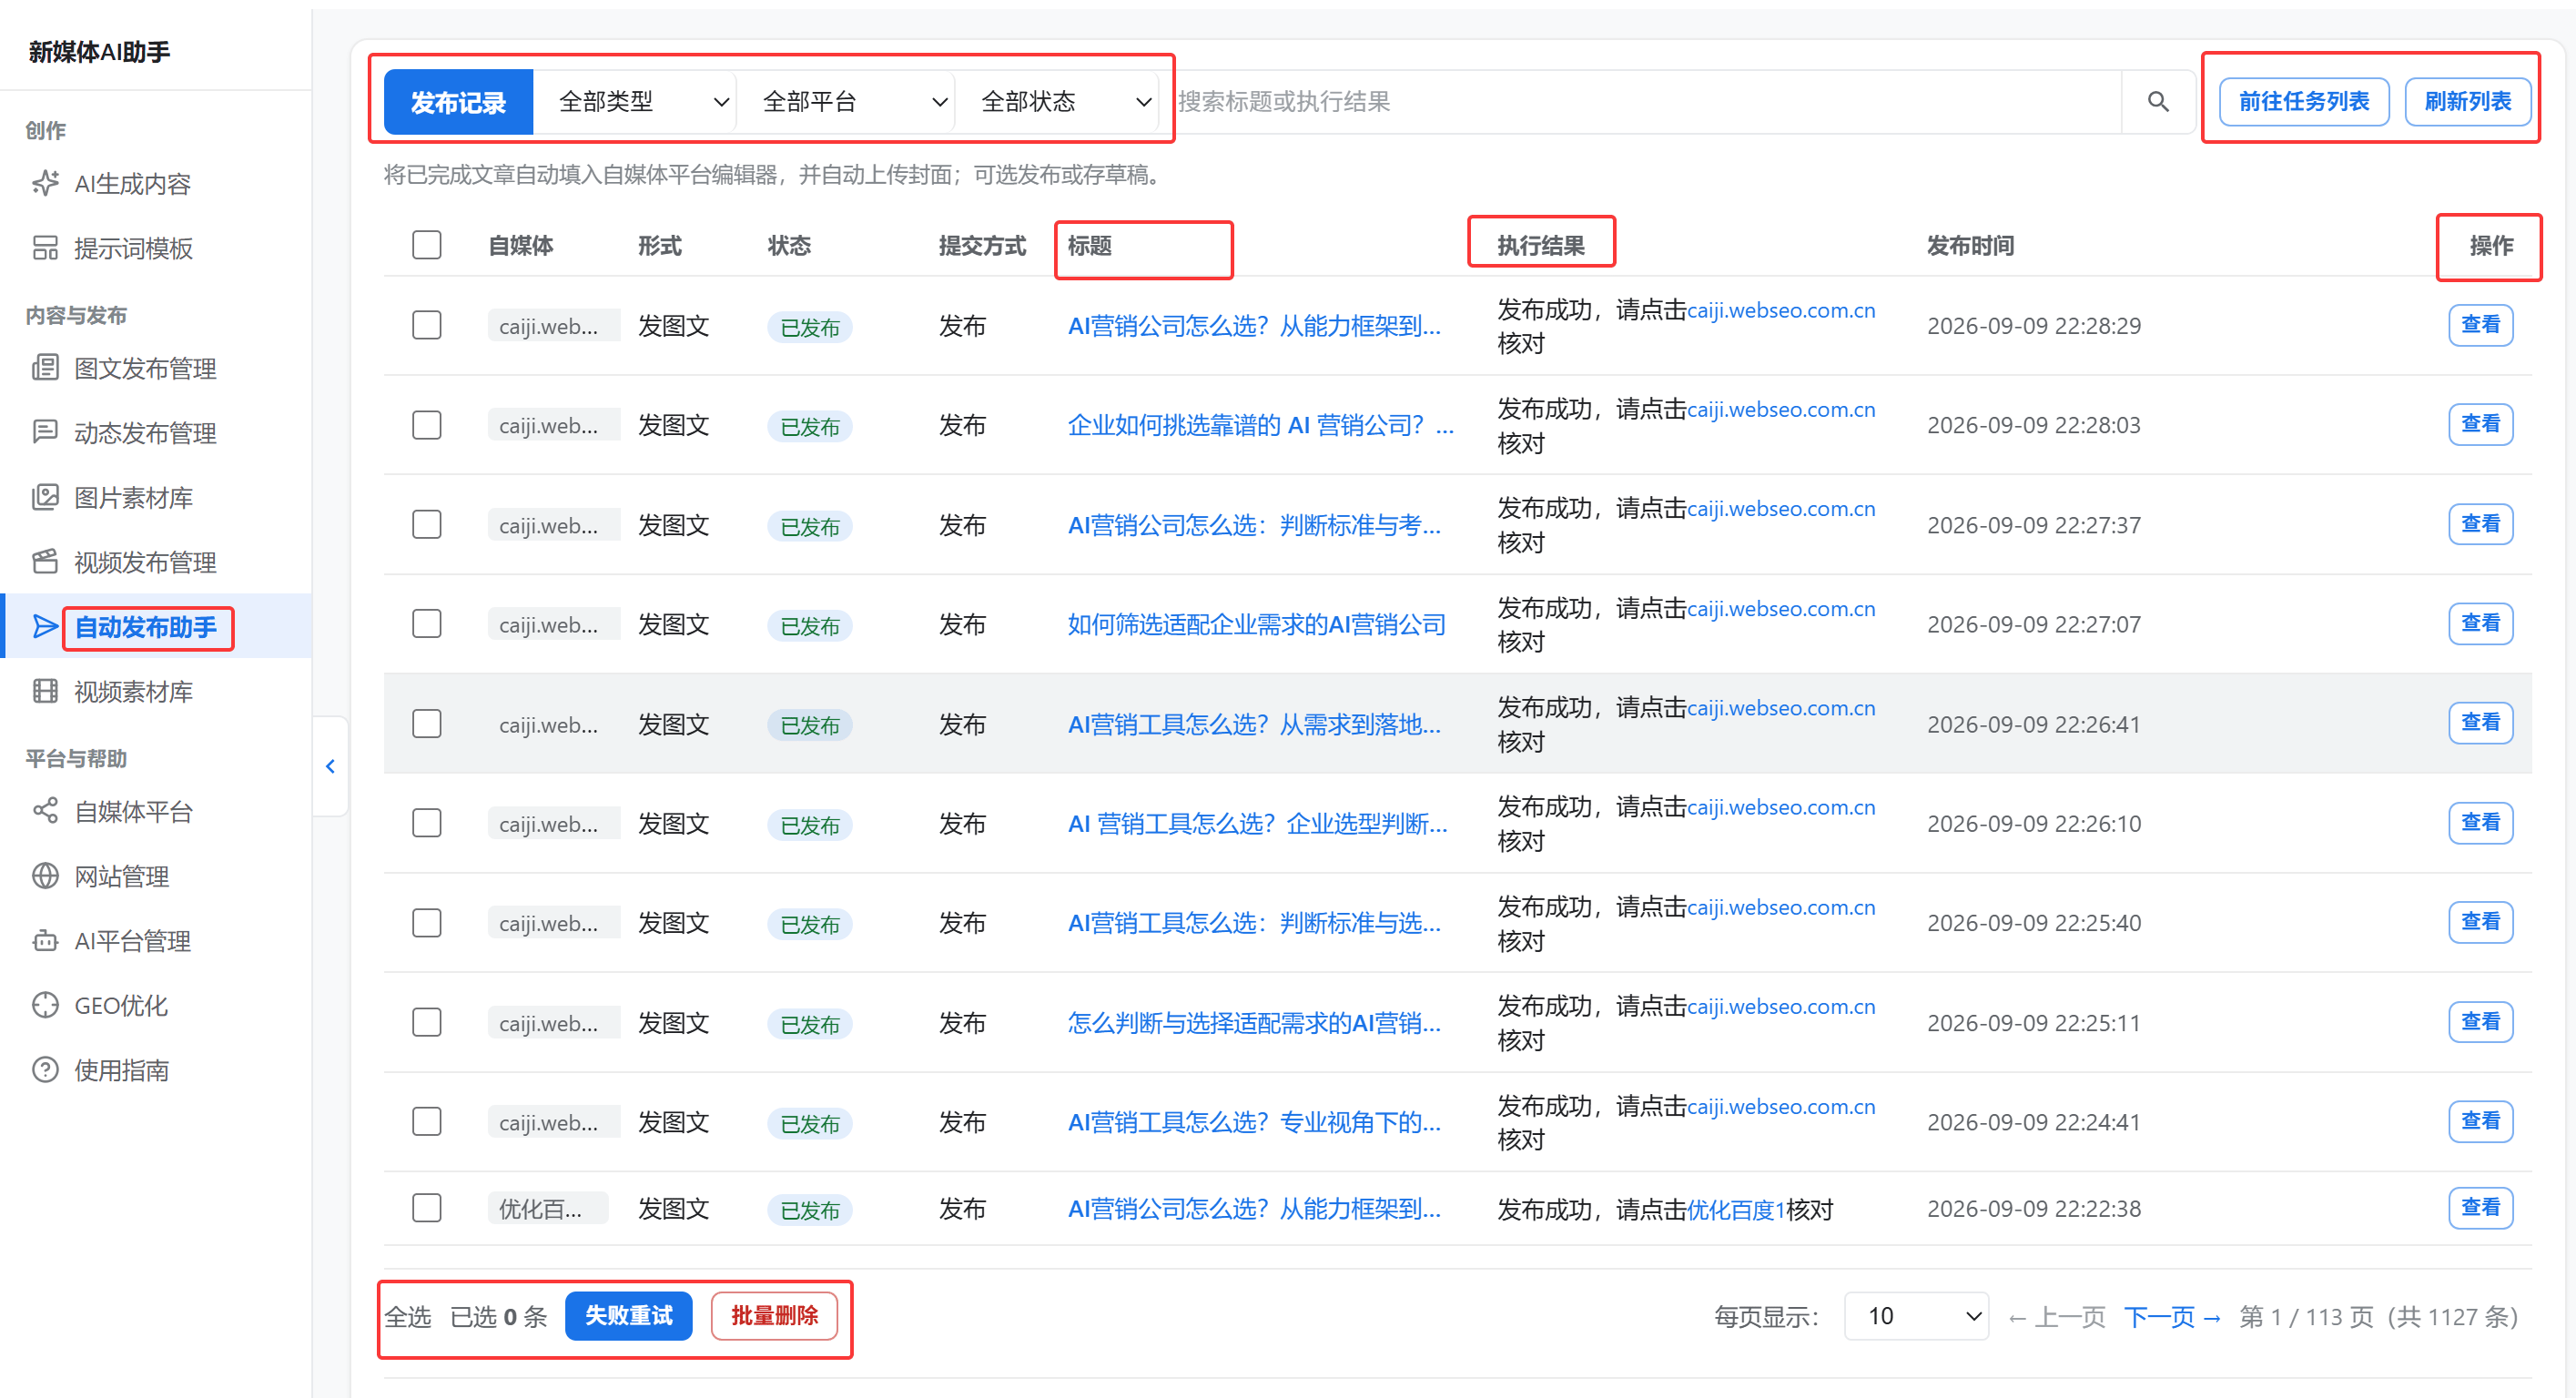
Task: Open the 每页显示 page-size dropdown
Action: [1916, 1316]
